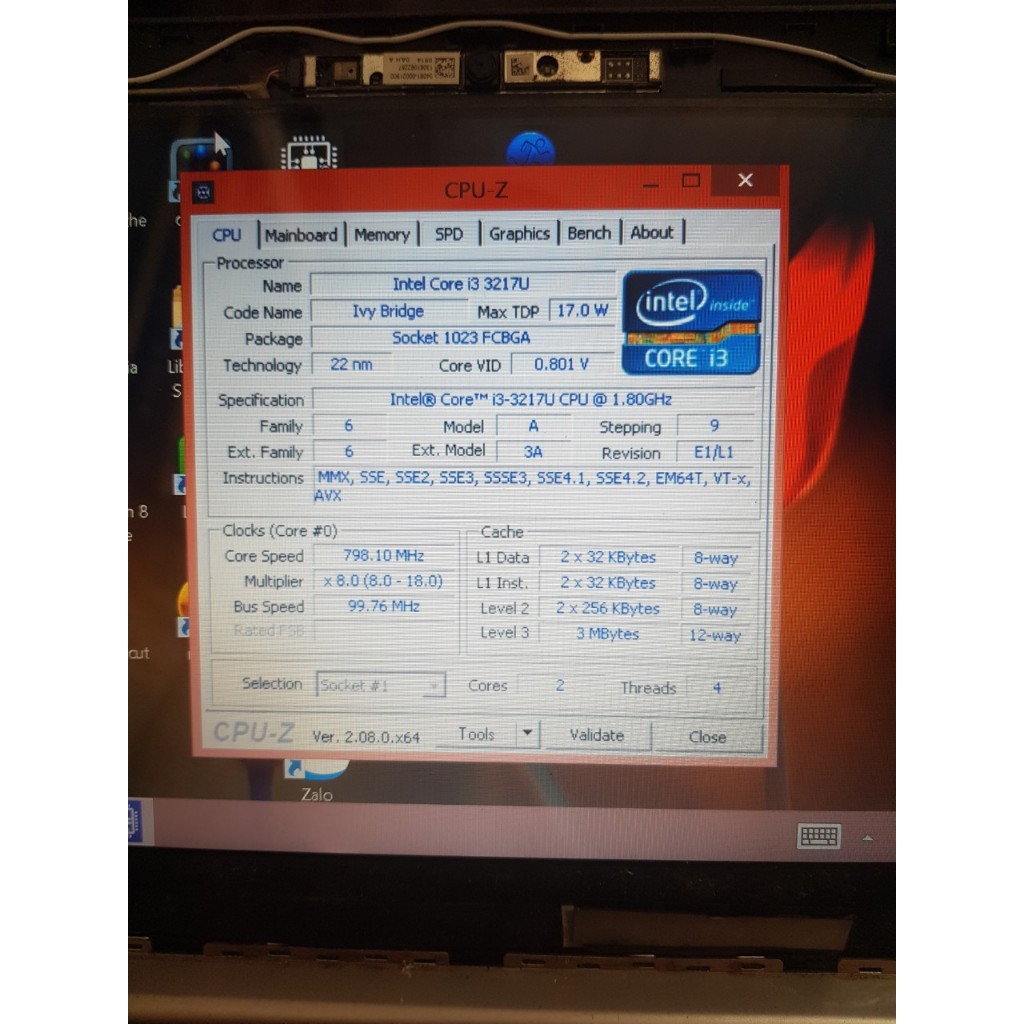Select the SPD tab

pyautogui.click(x=449, y=234)
